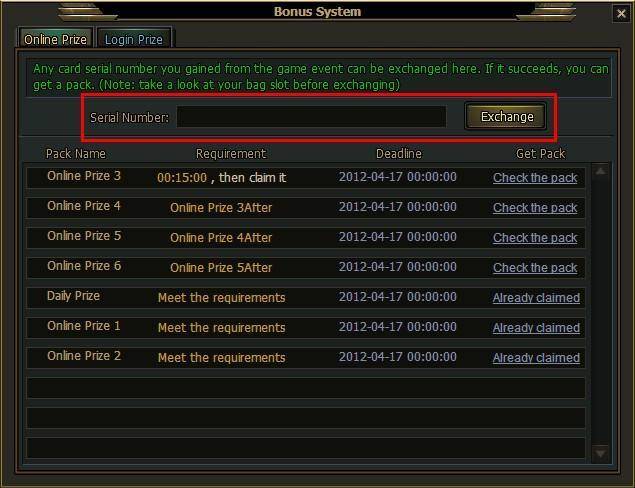
Task: Click the Pack Name column header
Action: [76, 153]
